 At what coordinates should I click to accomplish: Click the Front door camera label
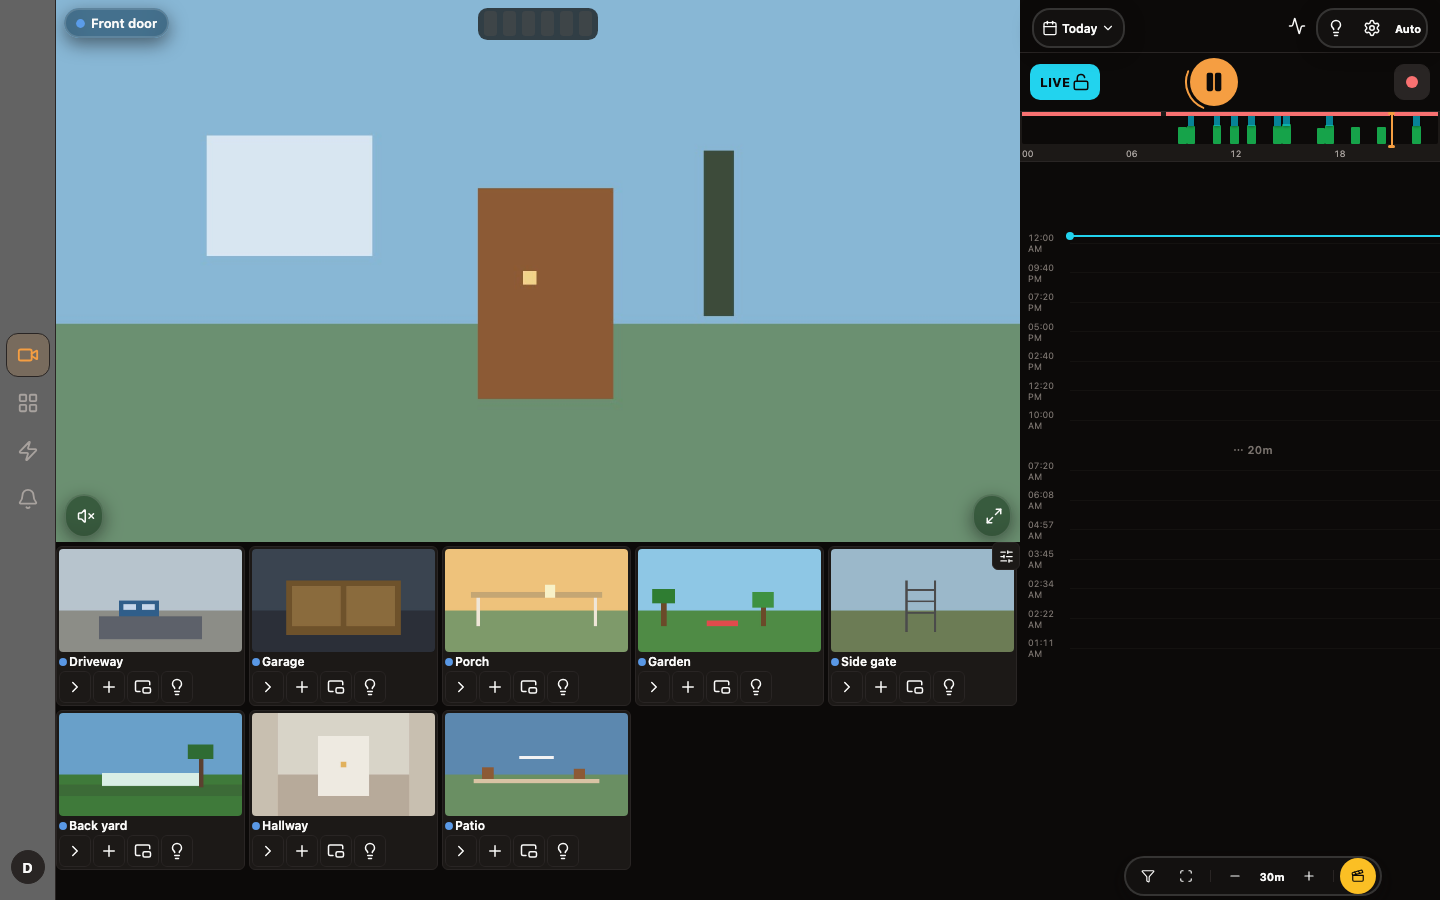117,23
